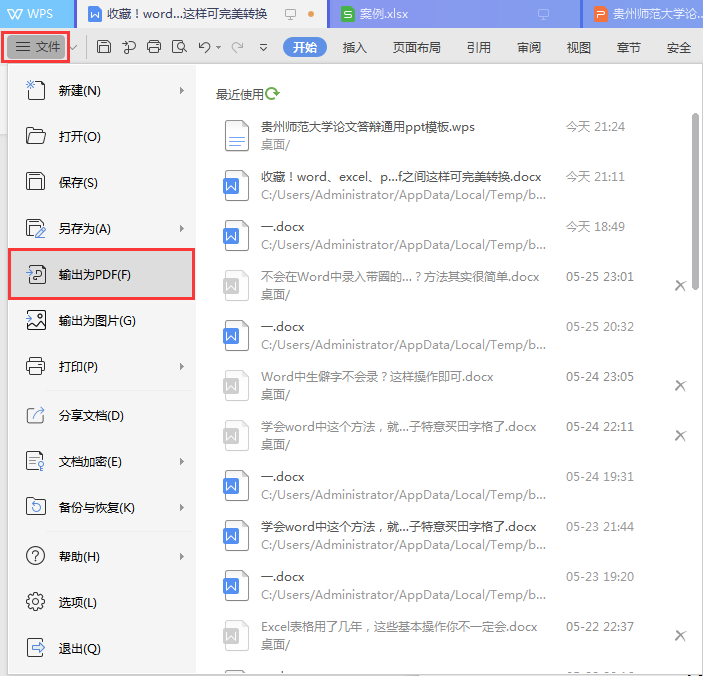Select 打印(P) menu item

(x=101, y=367)
